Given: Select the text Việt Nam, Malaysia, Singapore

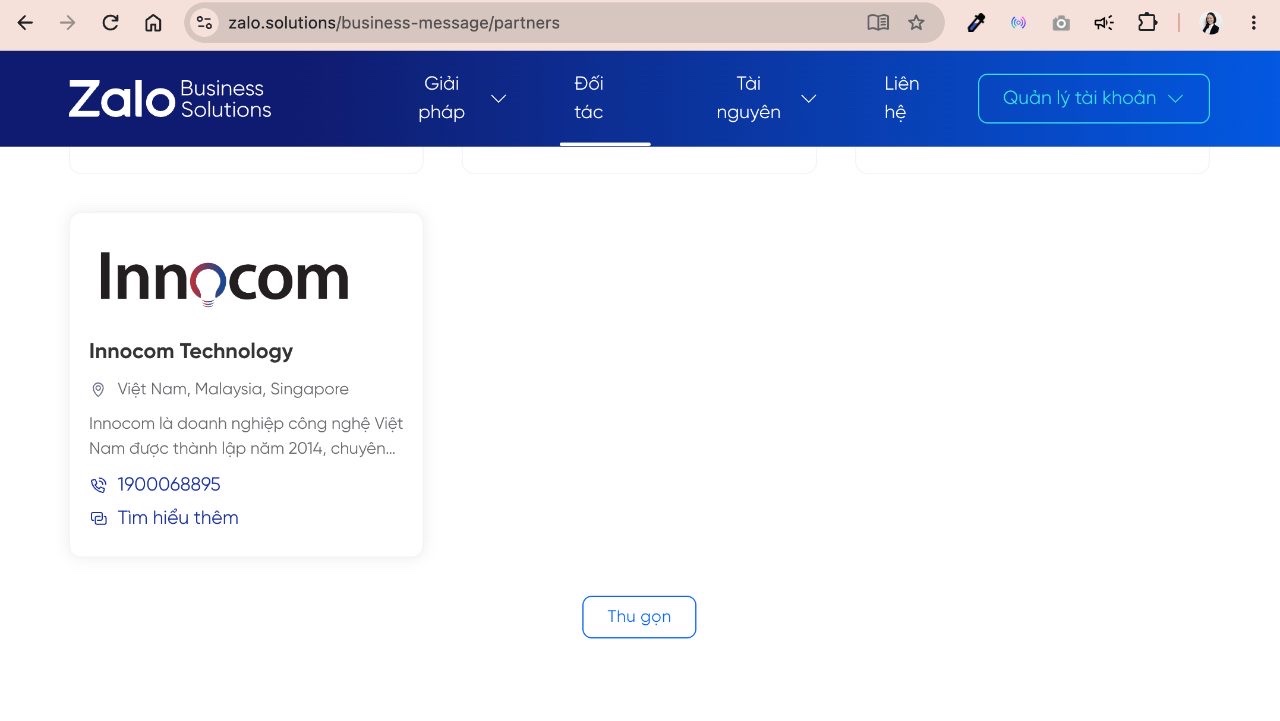Looking at the screenshot, I should coord(233,389).
